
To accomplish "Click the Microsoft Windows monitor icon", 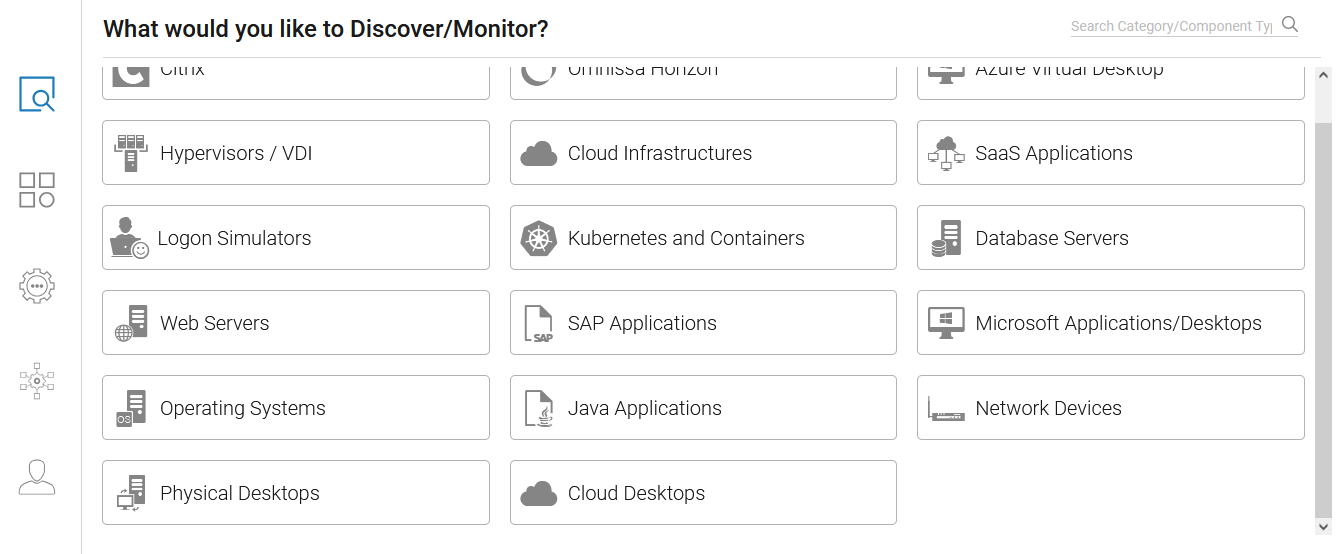I will pos(946,322).
